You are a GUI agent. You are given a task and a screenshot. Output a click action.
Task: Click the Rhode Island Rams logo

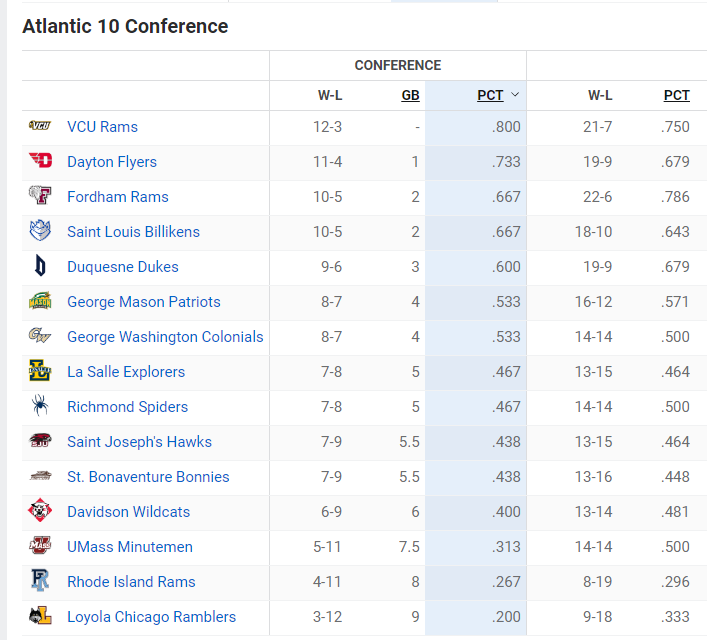(x=40, y=580)
